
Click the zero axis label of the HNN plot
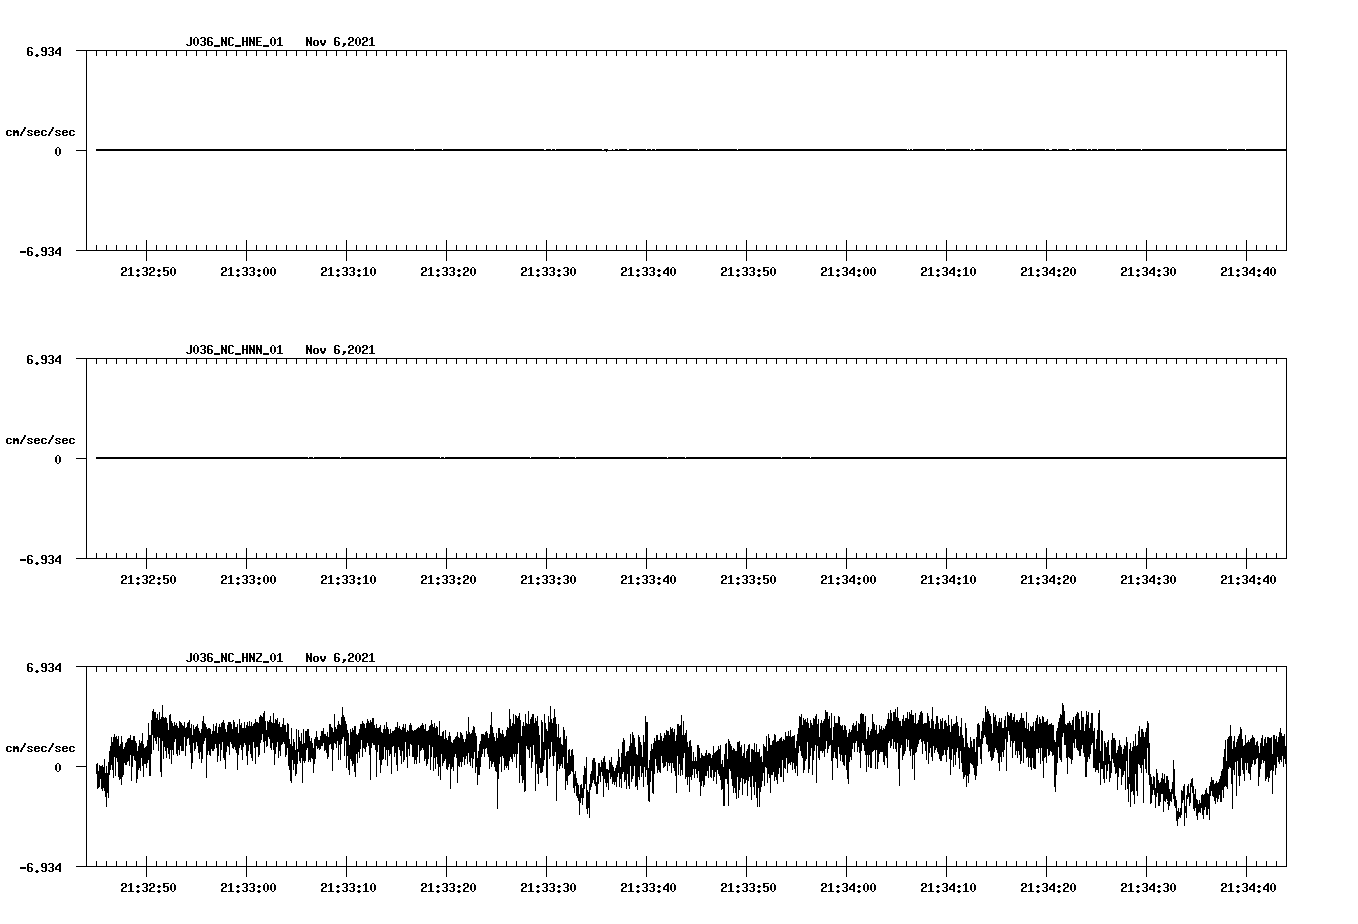coord(58,460)
